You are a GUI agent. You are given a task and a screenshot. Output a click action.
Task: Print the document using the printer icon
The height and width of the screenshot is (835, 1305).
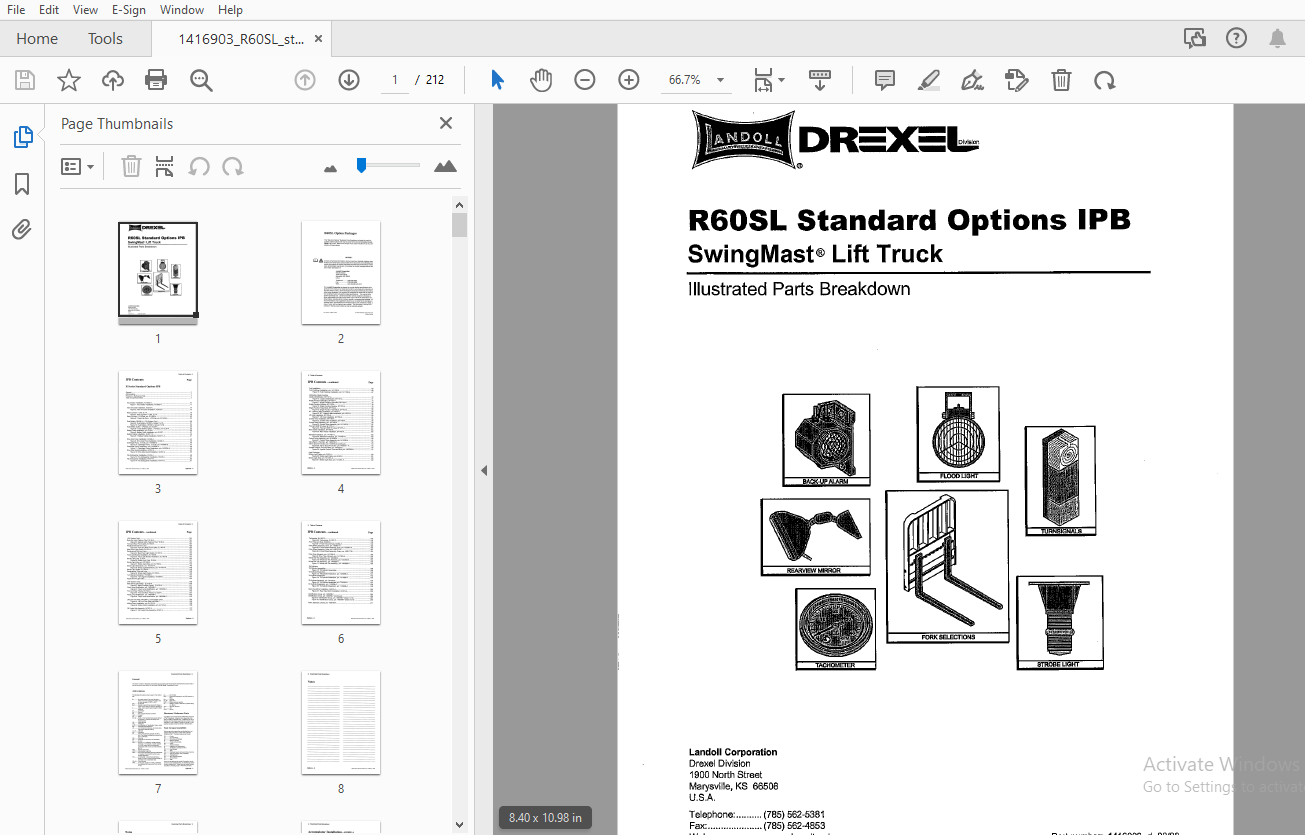pyautogui.click(x=156, y=80)
